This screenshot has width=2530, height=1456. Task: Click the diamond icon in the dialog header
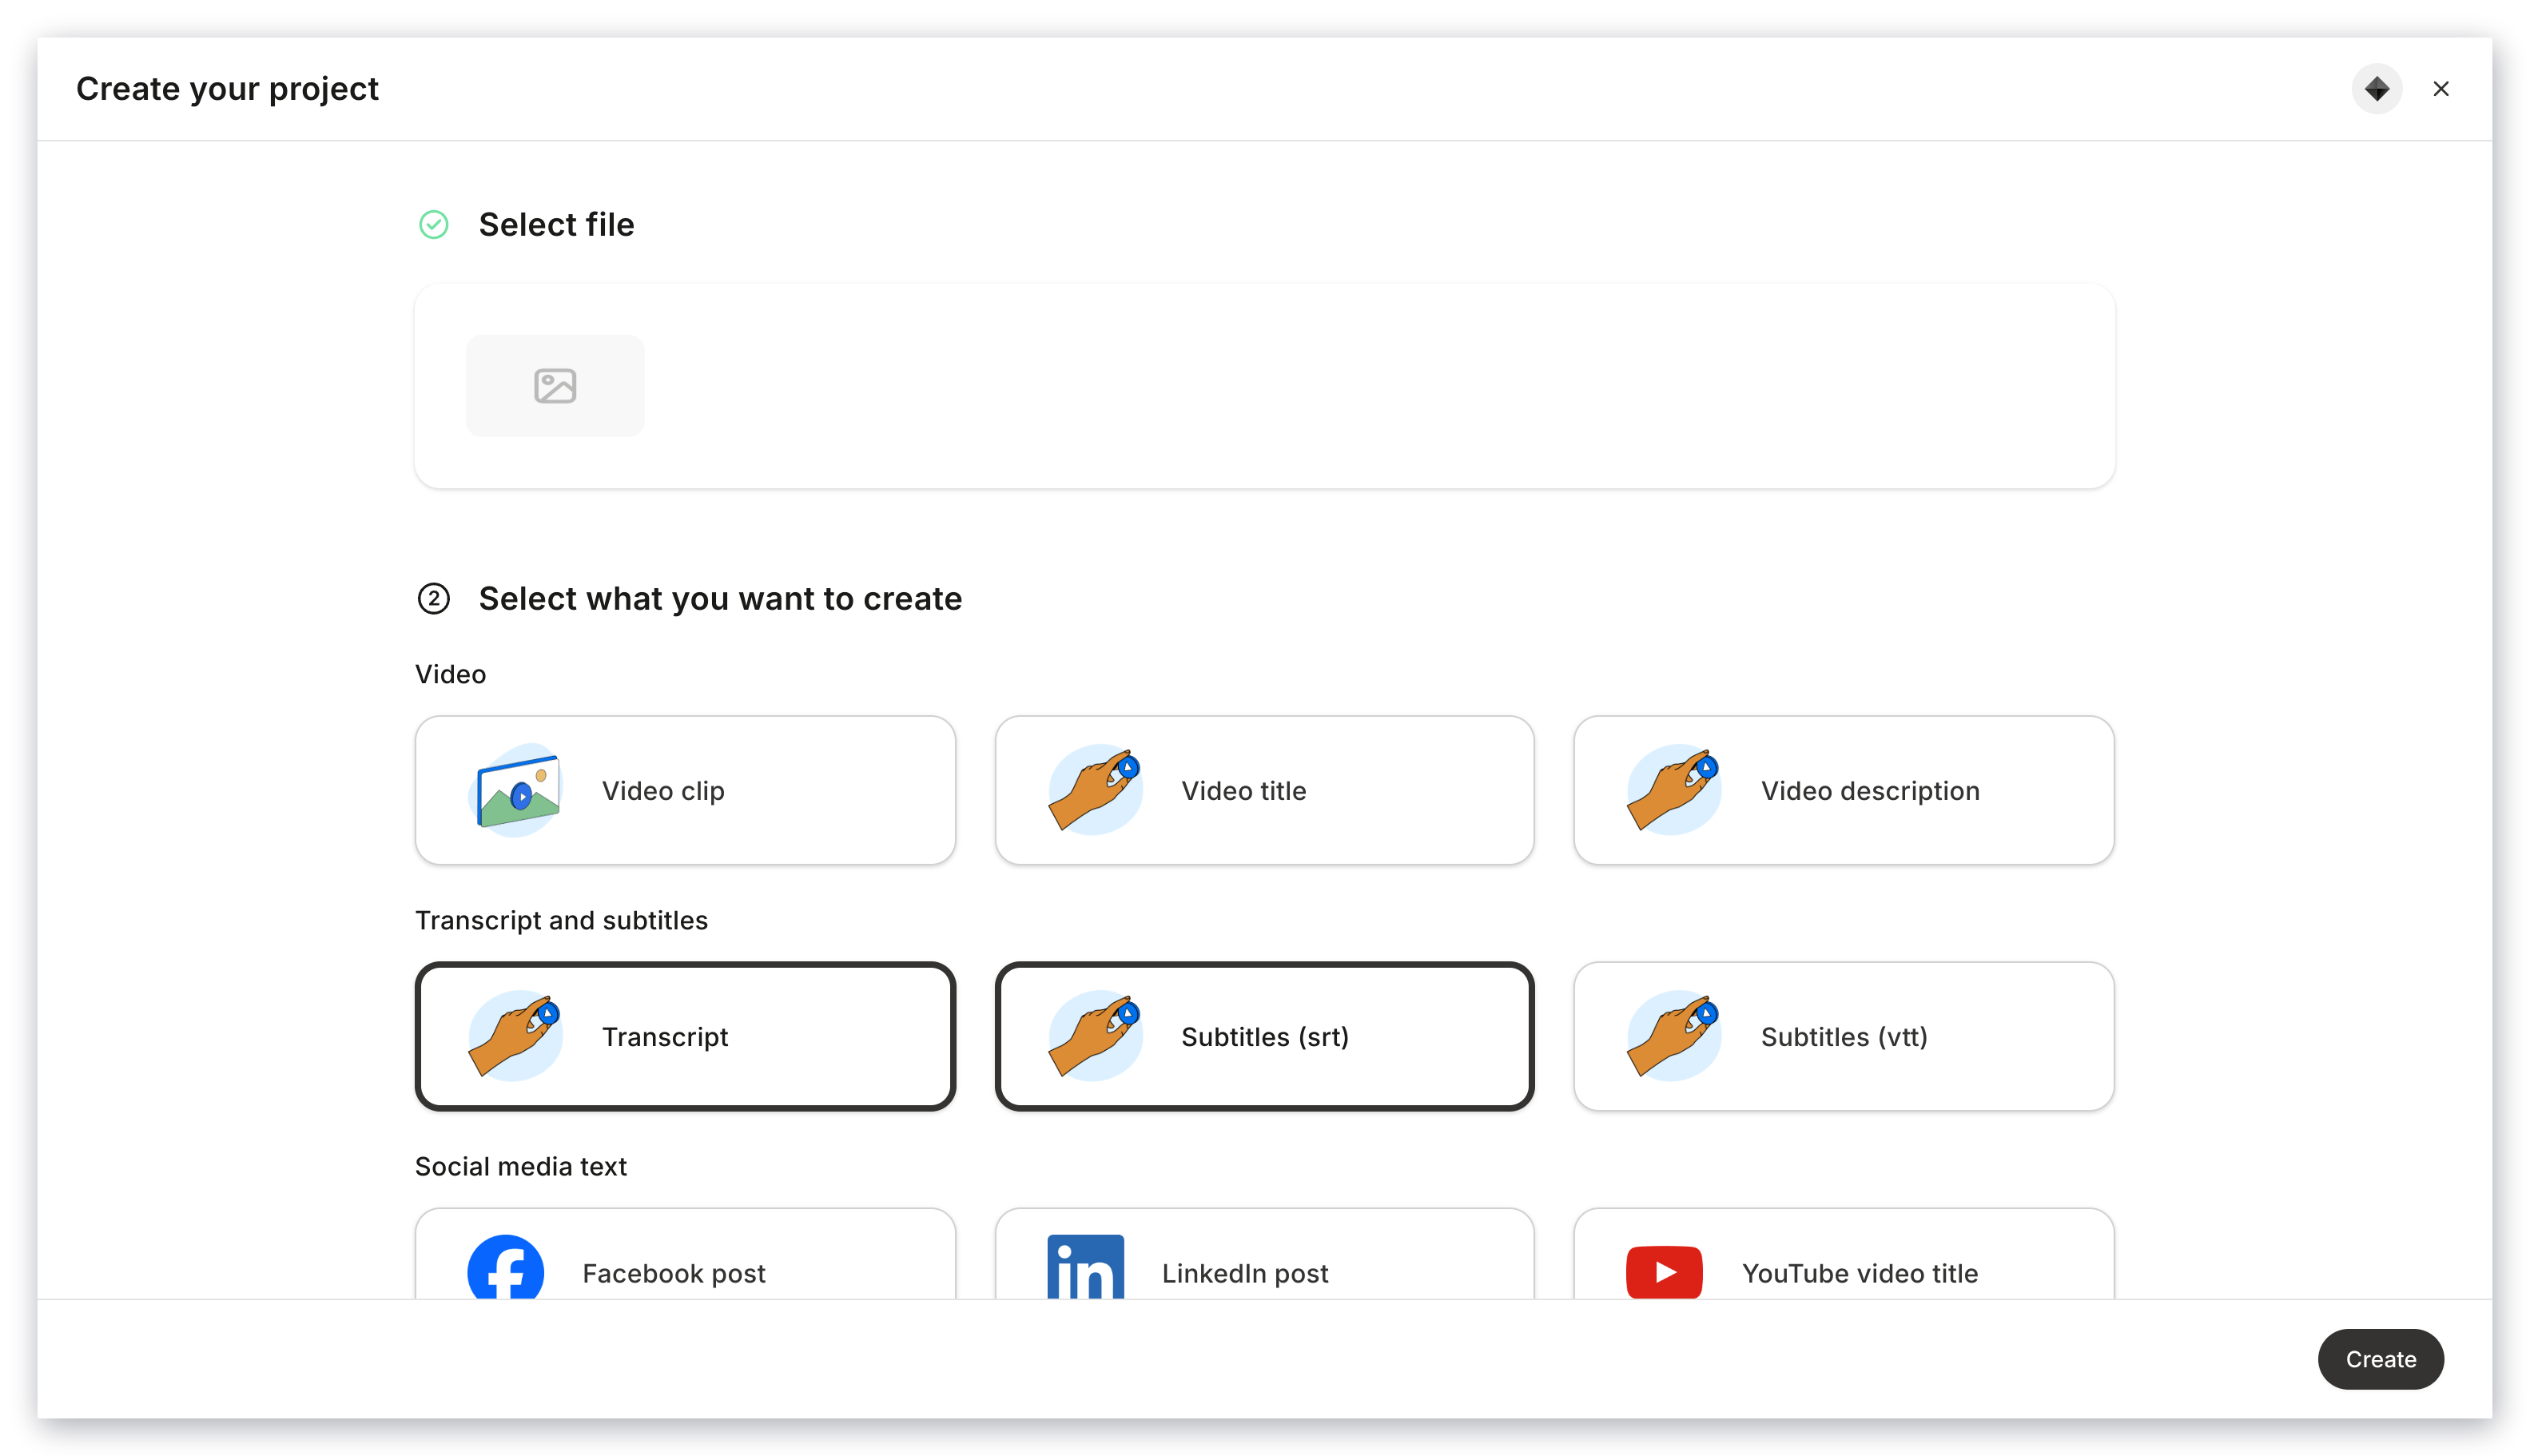(x=2376, y=89)
